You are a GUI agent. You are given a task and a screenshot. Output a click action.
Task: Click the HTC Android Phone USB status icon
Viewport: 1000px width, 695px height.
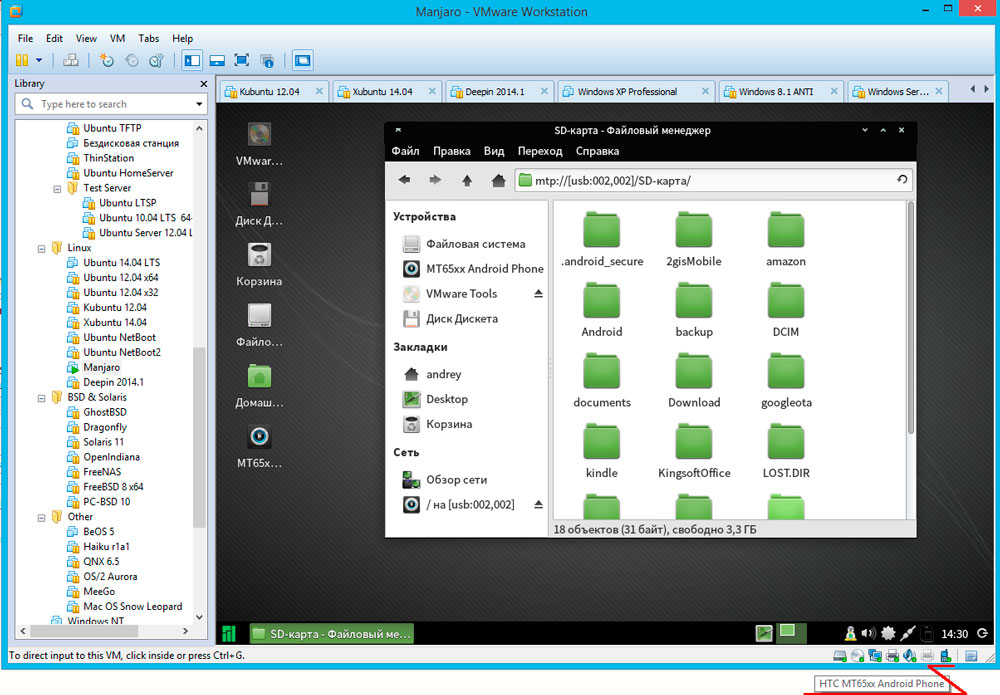[944, 656]
